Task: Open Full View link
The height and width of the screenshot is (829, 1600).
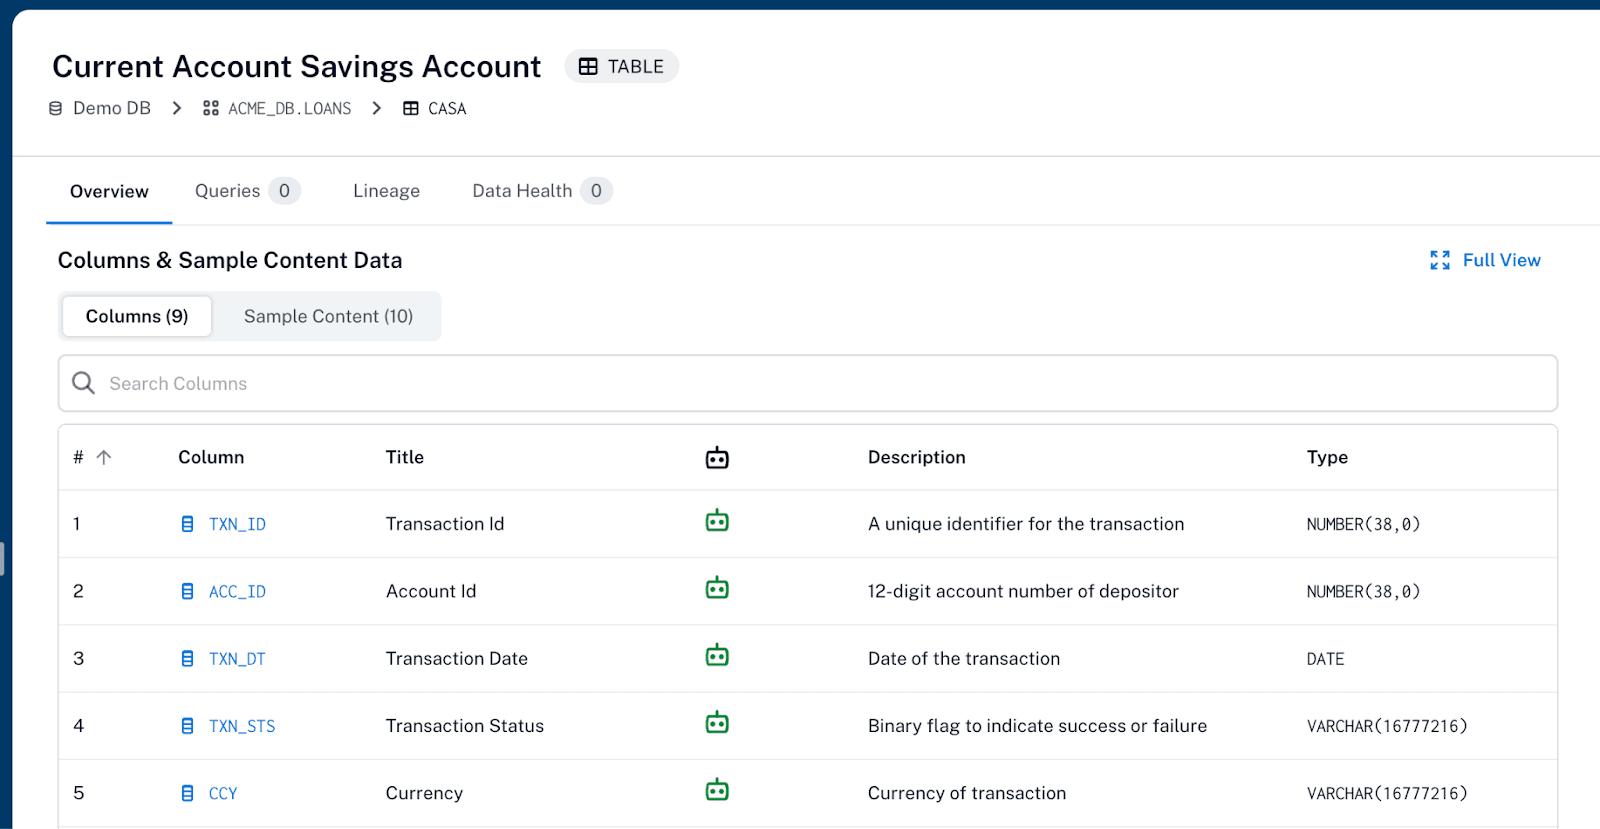Action: [1501, 260]
